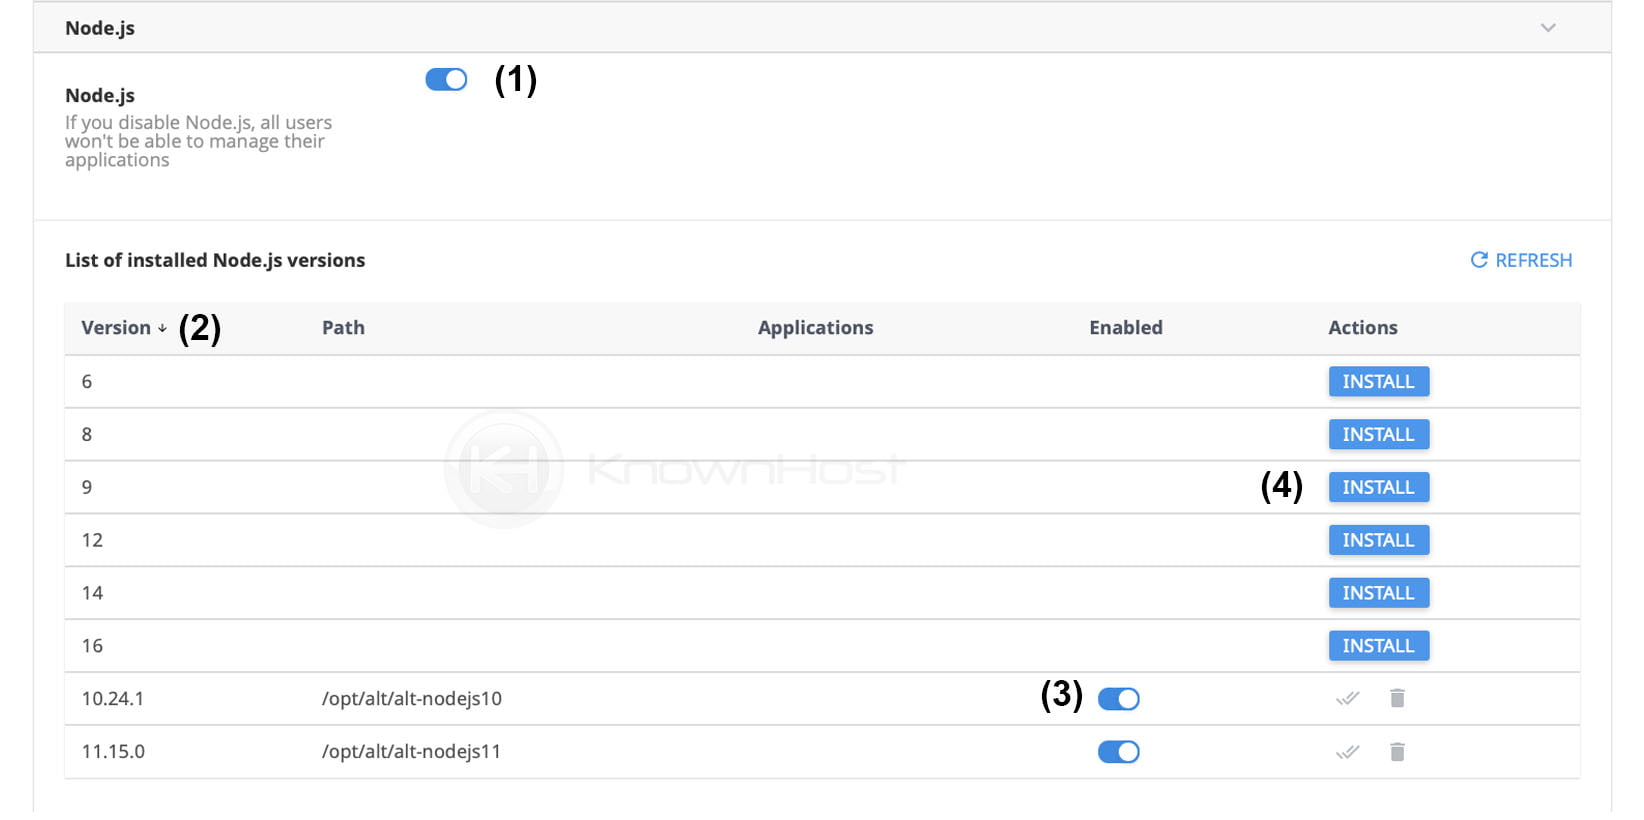Install Node.js version 9
This screenshot has height=820, width=1644.
tap(1378, 487)
